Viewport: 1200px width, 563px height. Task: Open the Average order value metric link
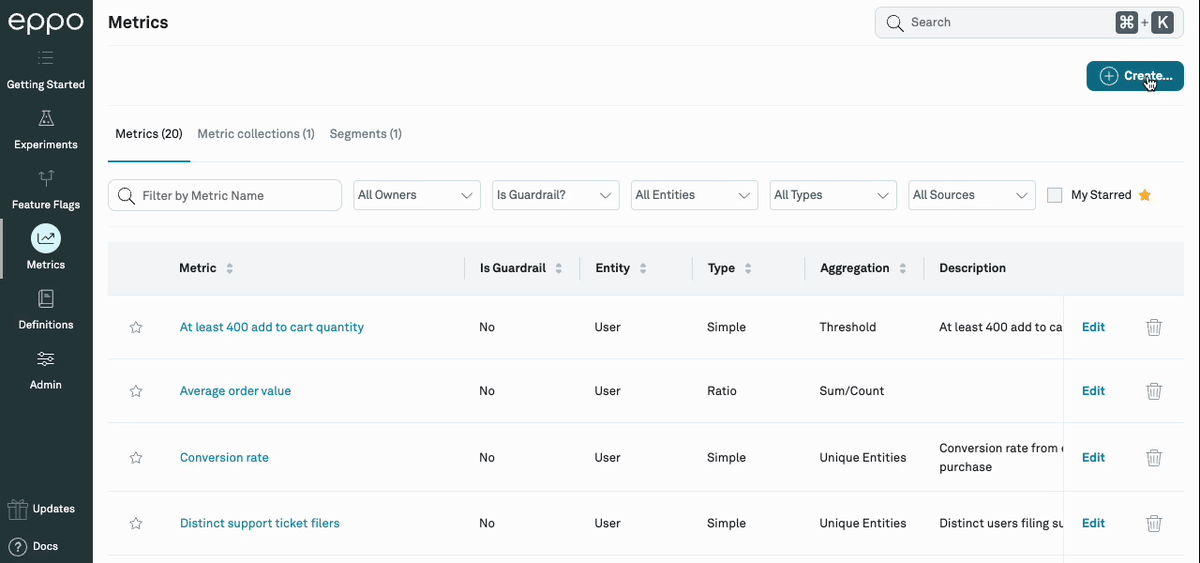(x=235, y=391)
